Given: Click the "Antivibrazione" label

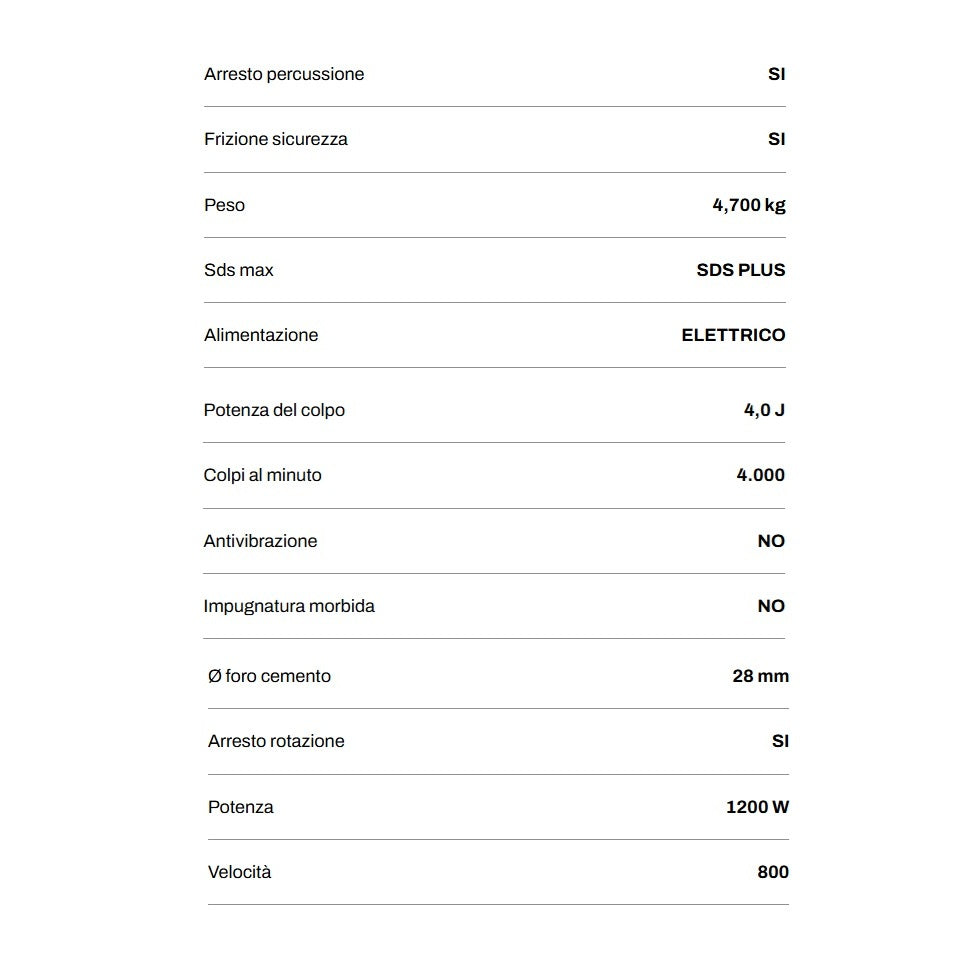Looking at the screenshot, I should coord(260,541).
